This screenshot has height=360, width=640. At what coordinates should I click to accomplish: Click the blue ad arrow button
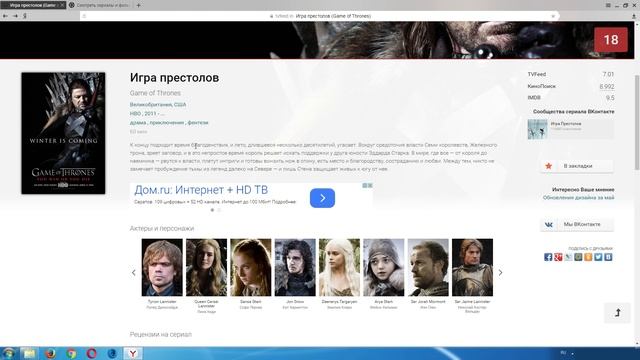point(322,198)
